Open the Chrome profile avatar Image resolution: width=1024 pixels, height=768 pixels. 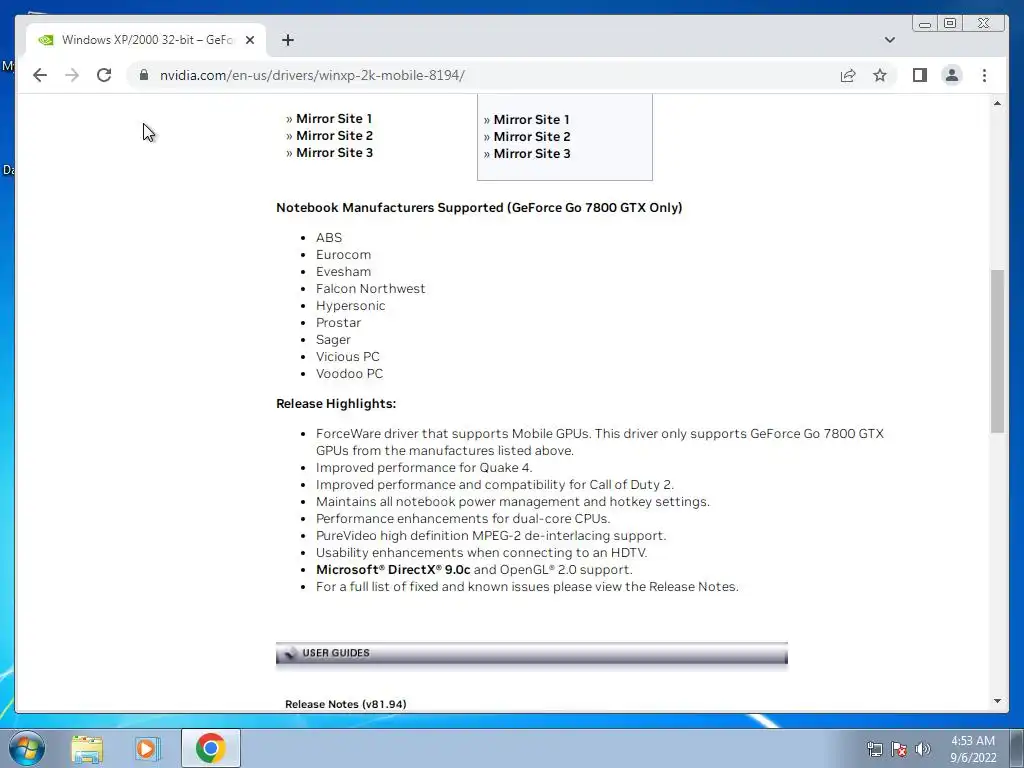(x=952, y=75)
